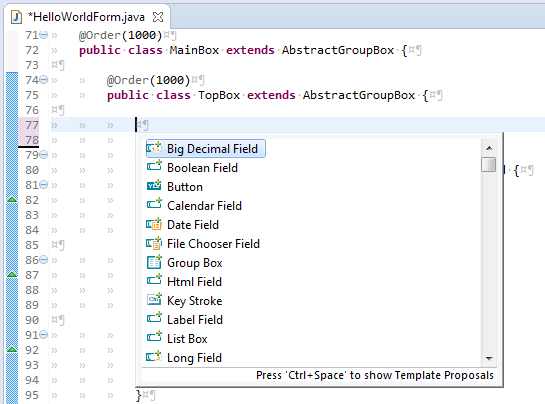Viewport: 545px width, 404px height.
Task: Click the Group Box proposal icon
Action: (x=154, y=262)
